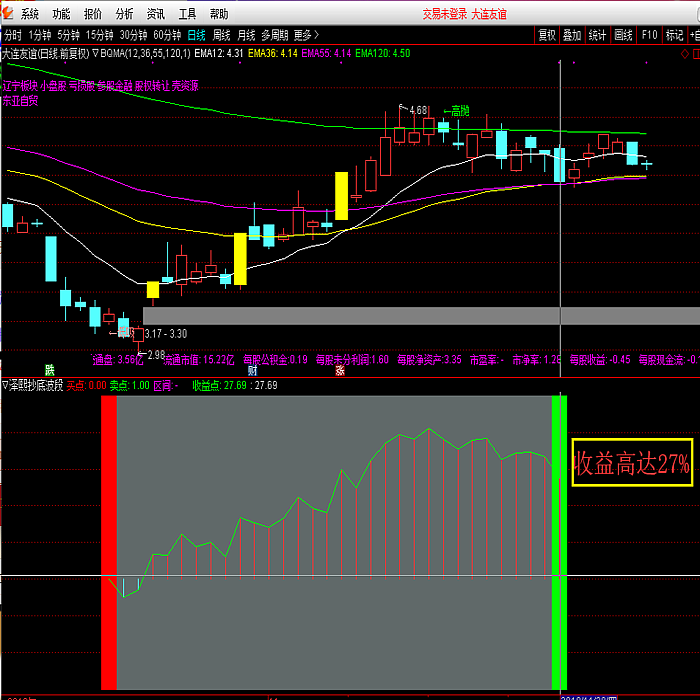Click the gray support zone band on chart
The width and height of the screenshot is (700, 700).
point(421,316)
